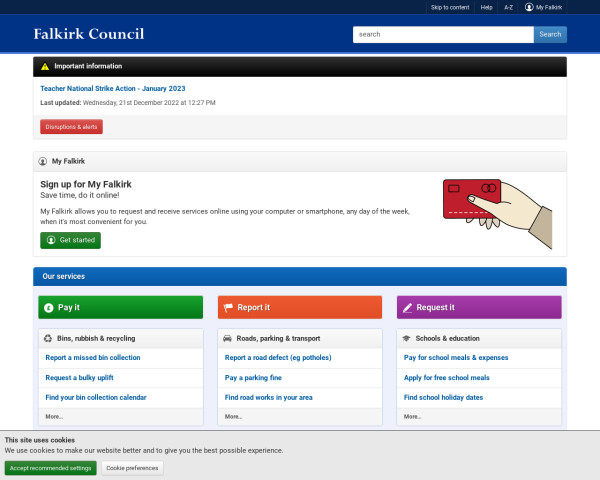Click the My Falkirk user icon in top bar
Screen dimensions: 600x480
(x=529, y=7)
